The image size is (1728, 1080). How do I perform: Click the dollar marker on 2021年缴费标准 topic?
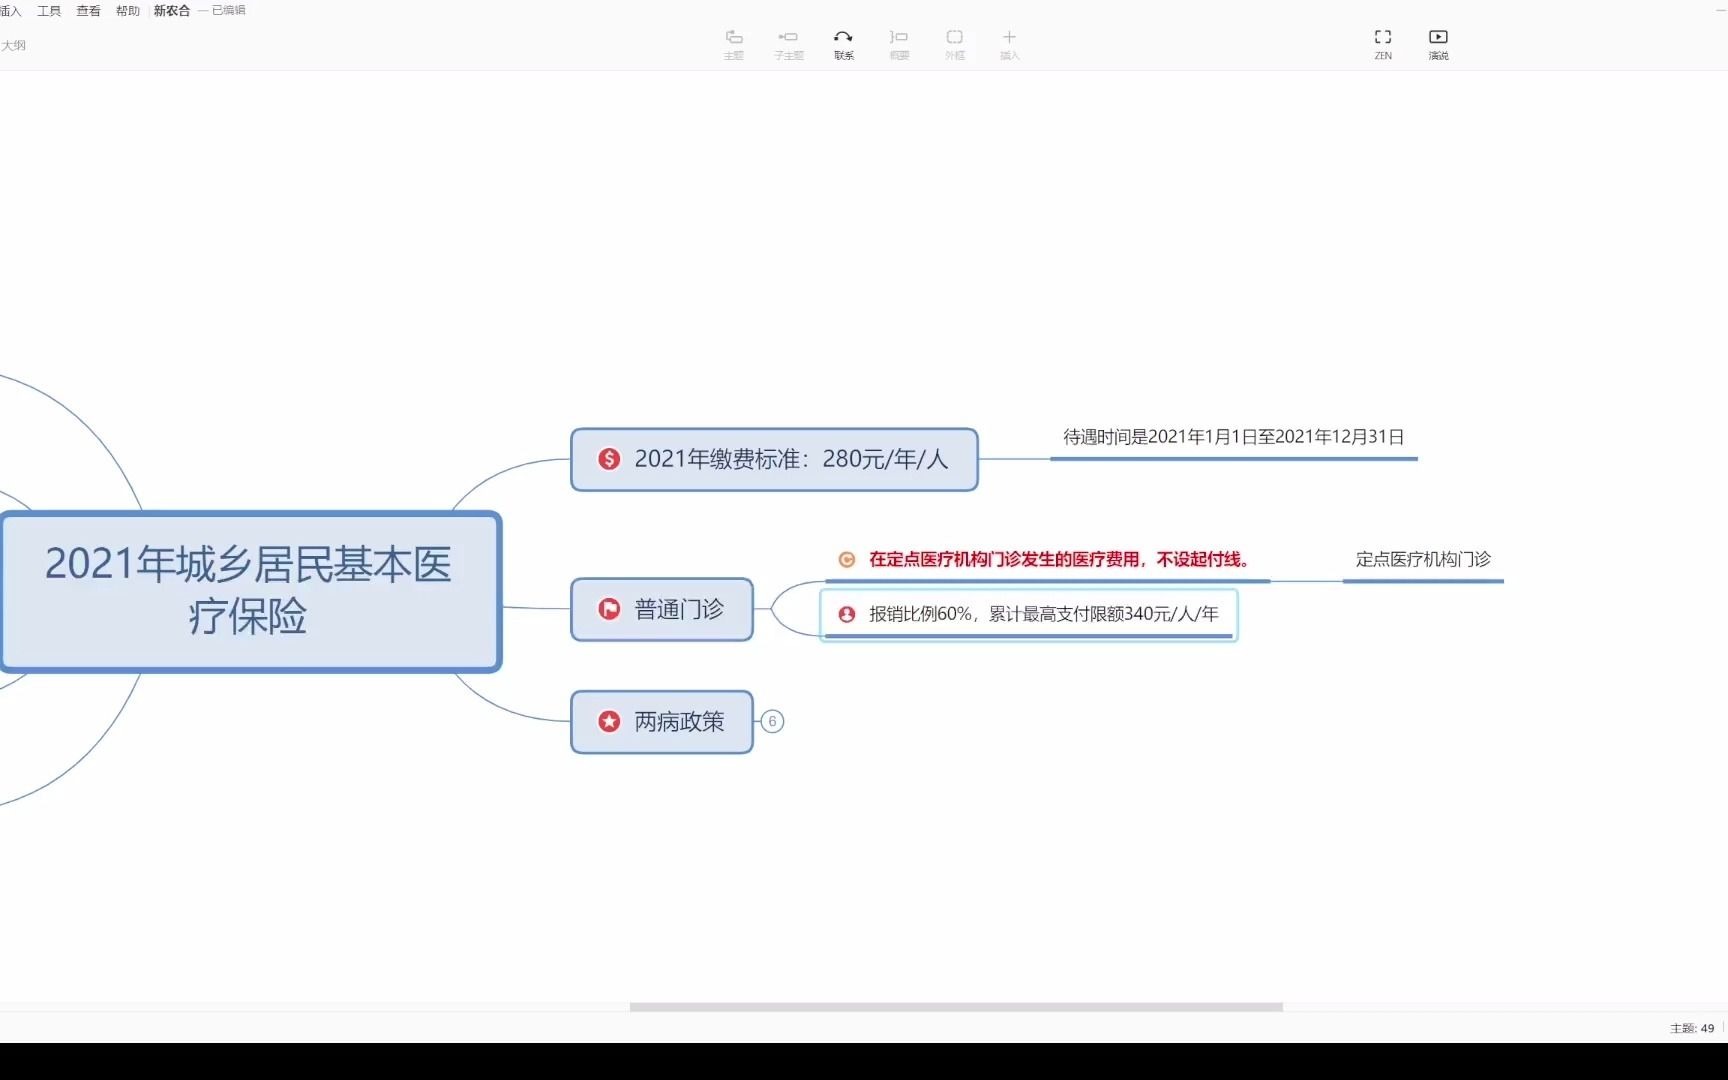(x=609, y=459)
